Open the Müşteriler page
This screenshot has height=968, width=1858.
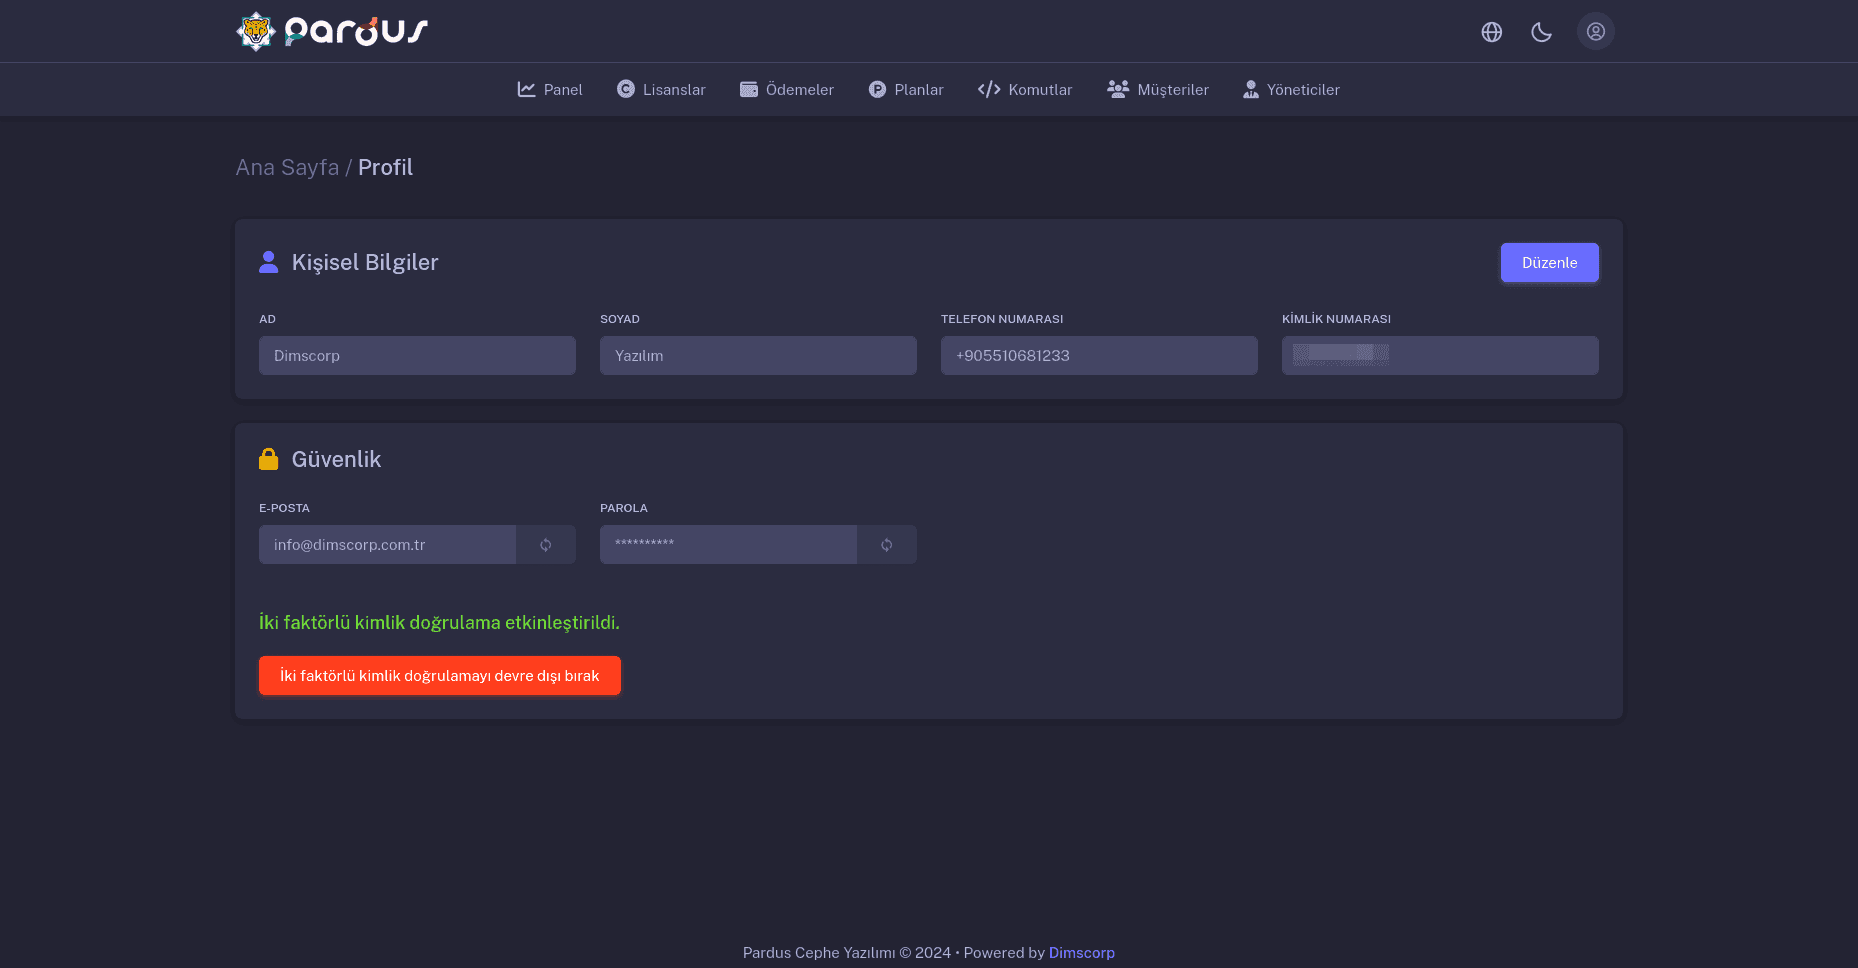coord(1158,90)
